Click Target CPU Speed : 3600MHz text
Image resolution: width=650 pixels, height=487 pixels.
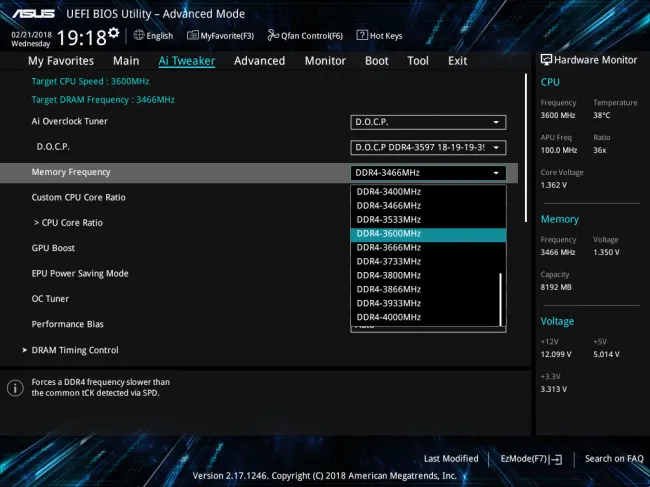[90, 81]
